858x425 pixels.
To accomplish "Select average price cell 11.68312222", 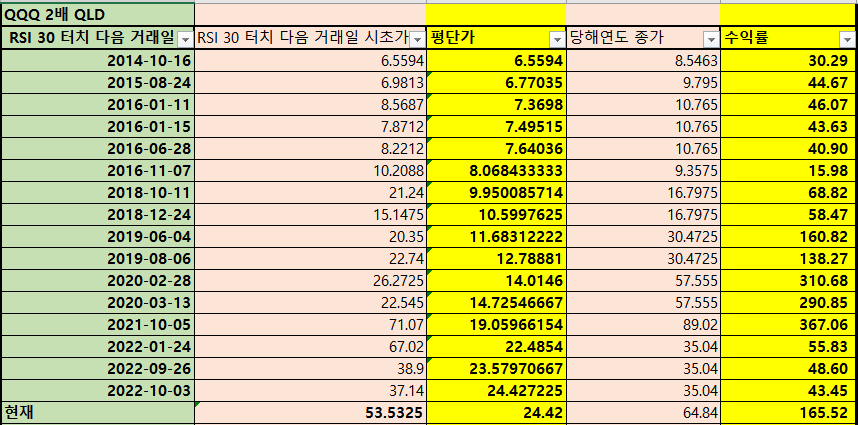I will [496, 237].
